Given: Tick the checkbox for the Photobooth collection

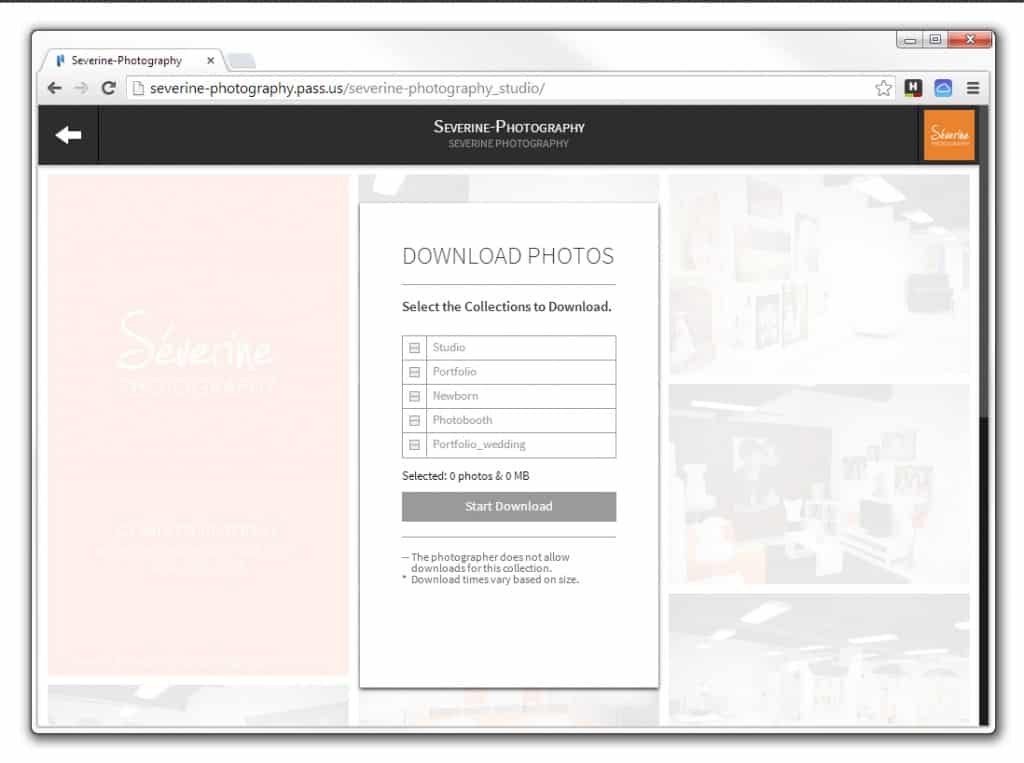Looking at the screenshot, I should point(414,420).
